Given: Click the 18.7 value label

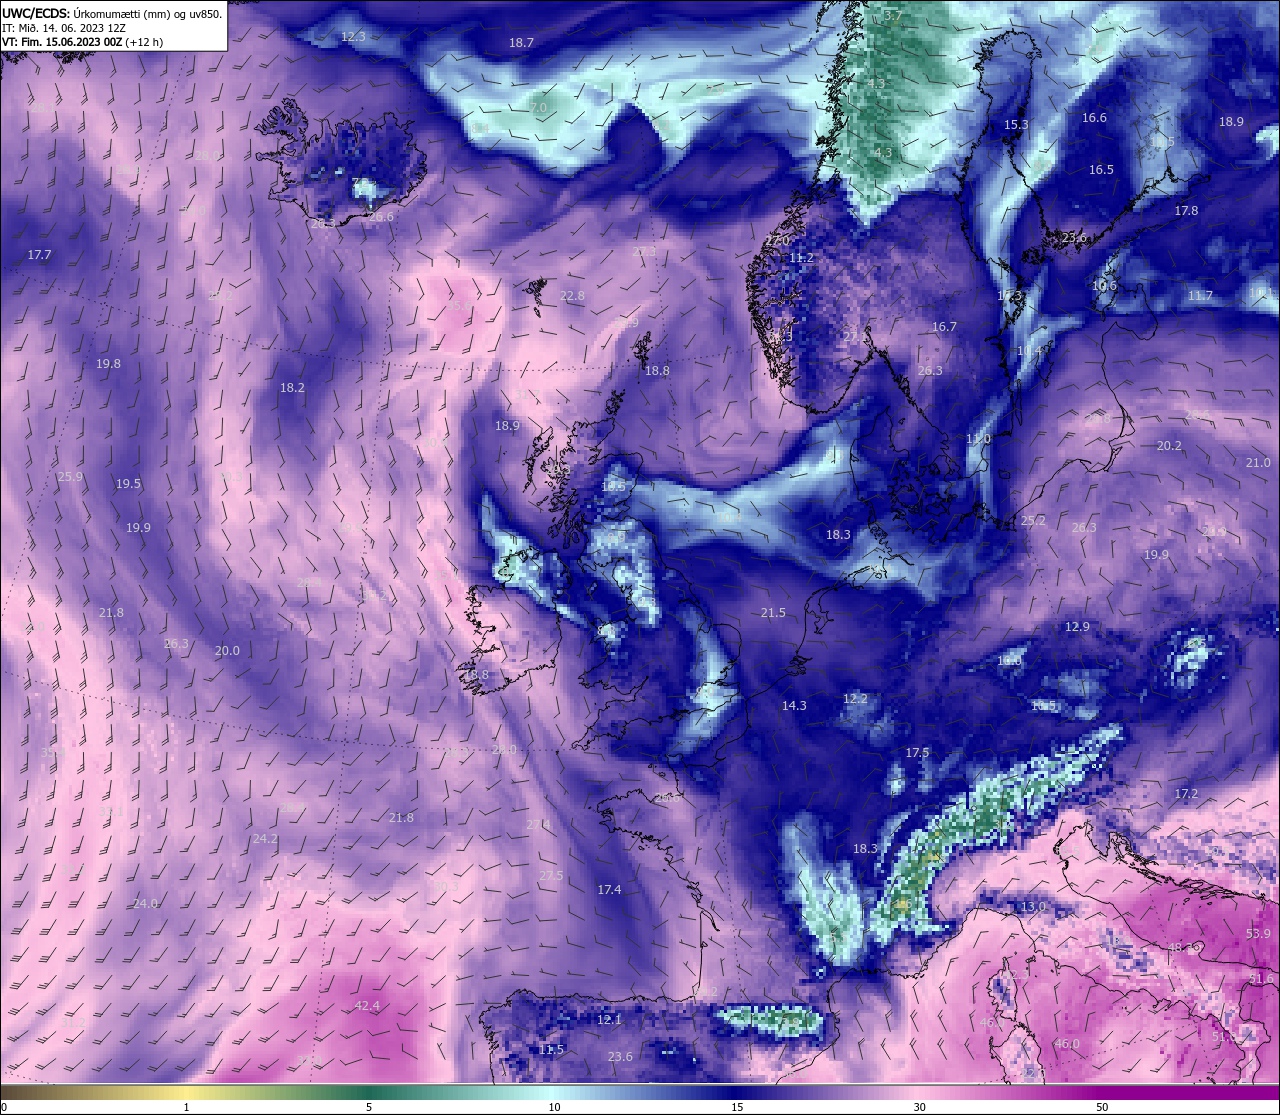Looking at the screenshot, I should [x=521, y=43].
